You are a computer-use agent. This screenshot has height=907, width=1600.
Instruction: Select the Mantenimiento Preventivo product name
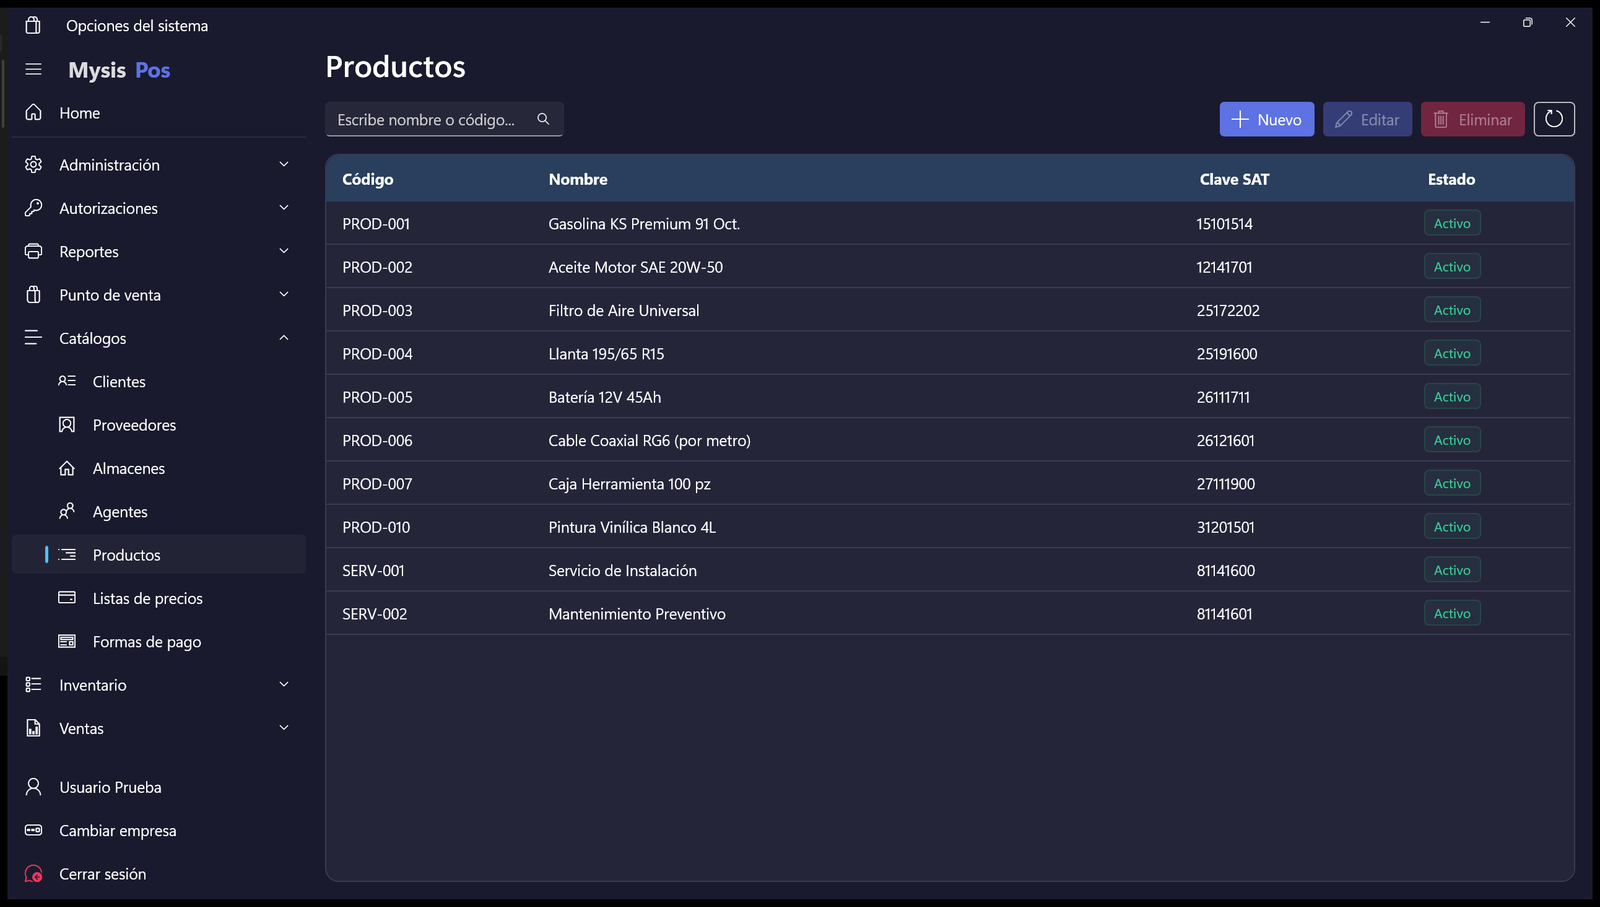(x=637, y=614)
